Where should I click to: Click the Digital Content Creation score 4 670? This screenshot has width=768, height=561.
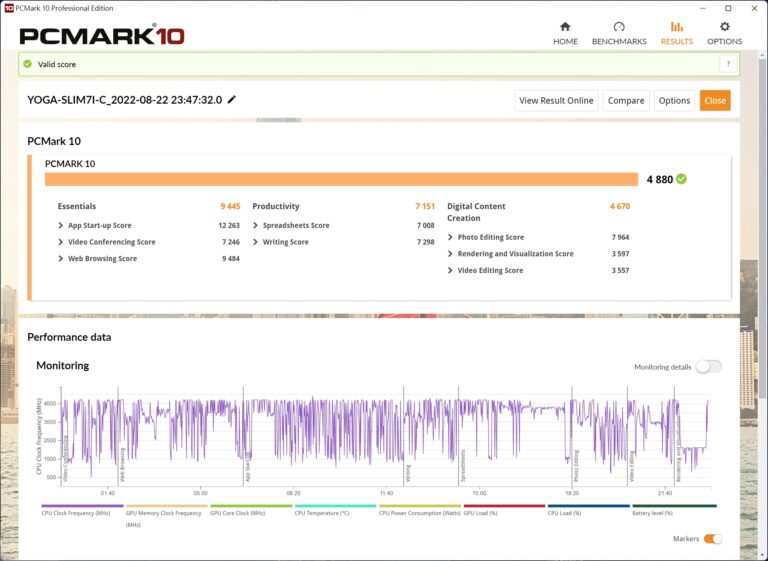click(x=620, y=206)
